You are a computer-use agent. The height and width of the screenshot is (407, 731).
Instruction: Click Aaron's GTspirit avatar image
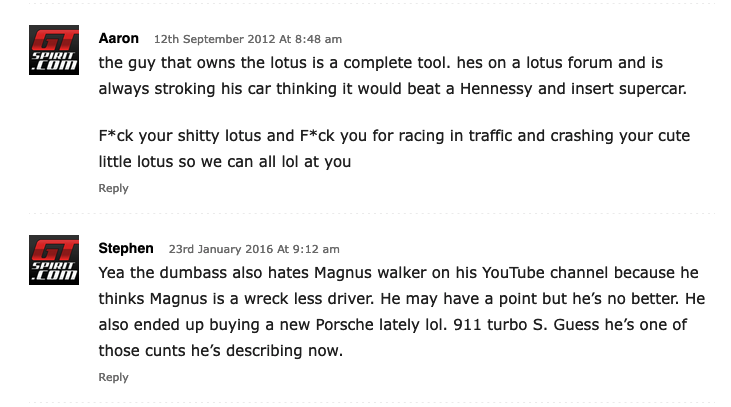pyautogui.click(x=54, y=50)
